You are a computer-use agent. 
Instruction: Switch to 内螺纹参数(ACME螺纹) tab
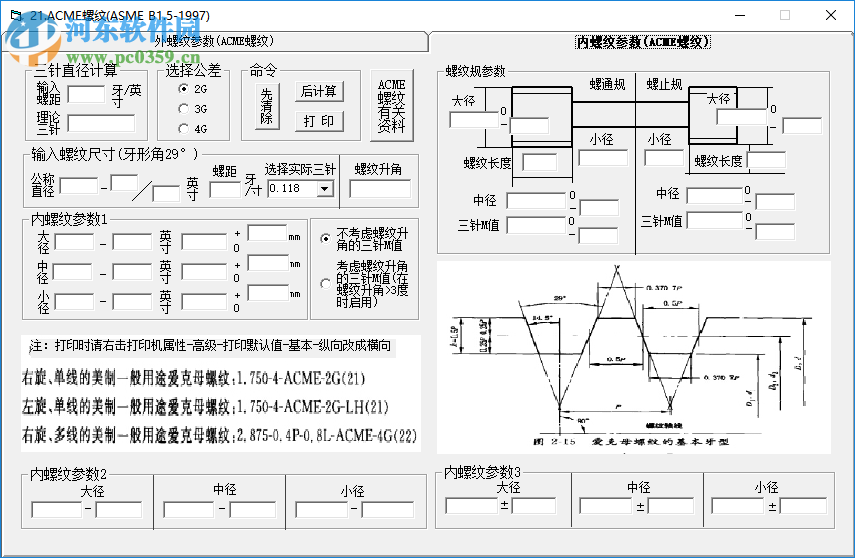click(x=643, y=42)
